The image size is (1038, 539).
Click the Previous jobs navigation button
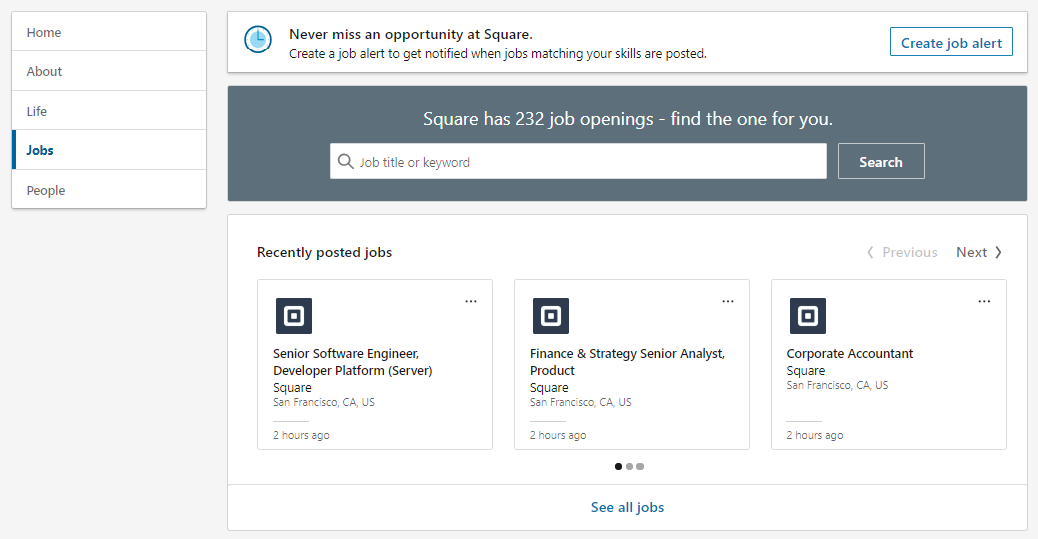(x=902, y=252)
